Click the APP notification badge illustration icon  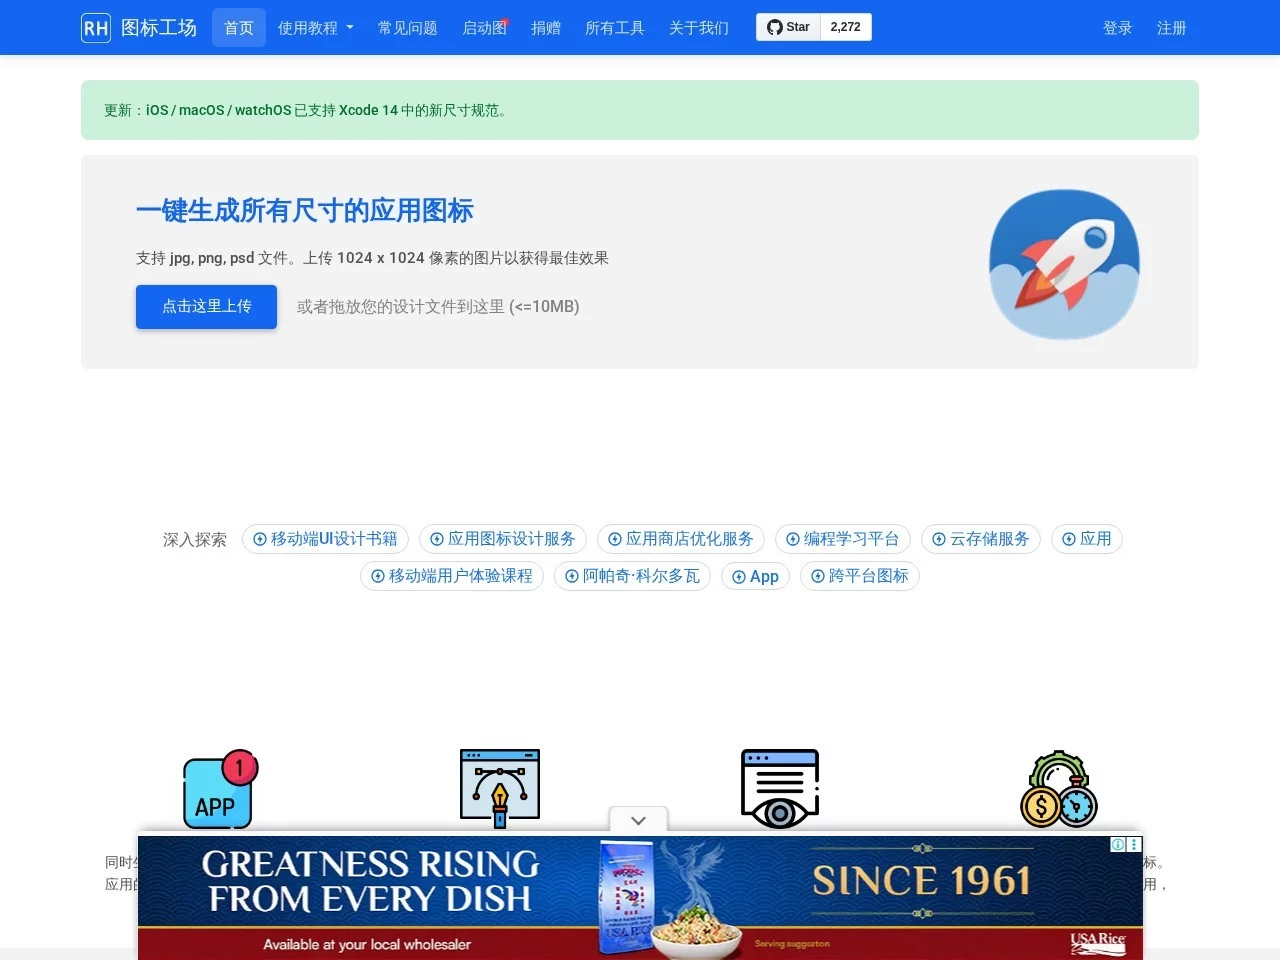(x=219, y=789)
